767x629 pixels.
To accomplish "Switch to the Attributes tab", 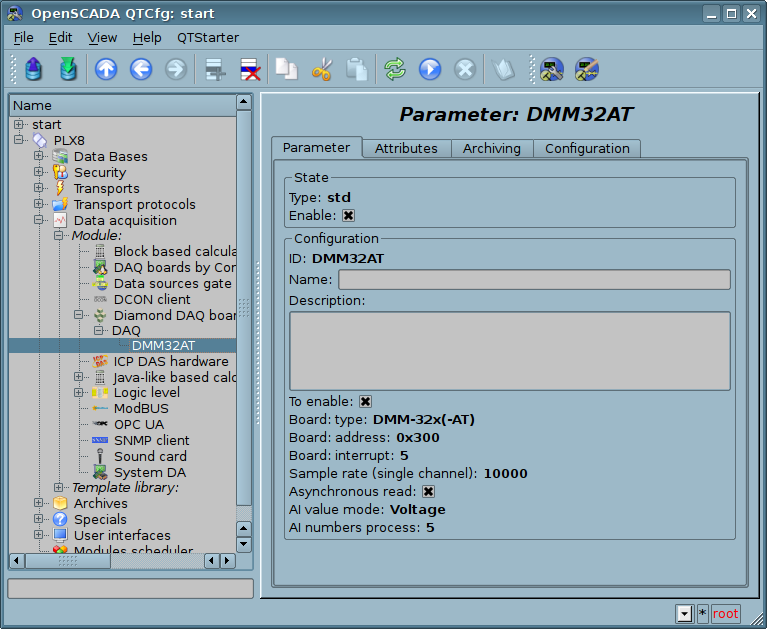I will click(406, 148).
